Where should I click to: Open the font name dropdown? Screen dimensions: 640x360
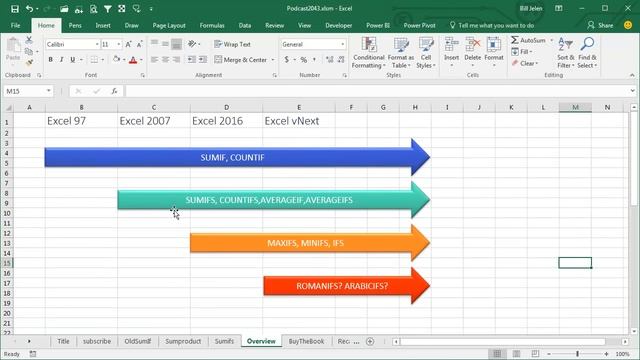click(x=97, y=44)
